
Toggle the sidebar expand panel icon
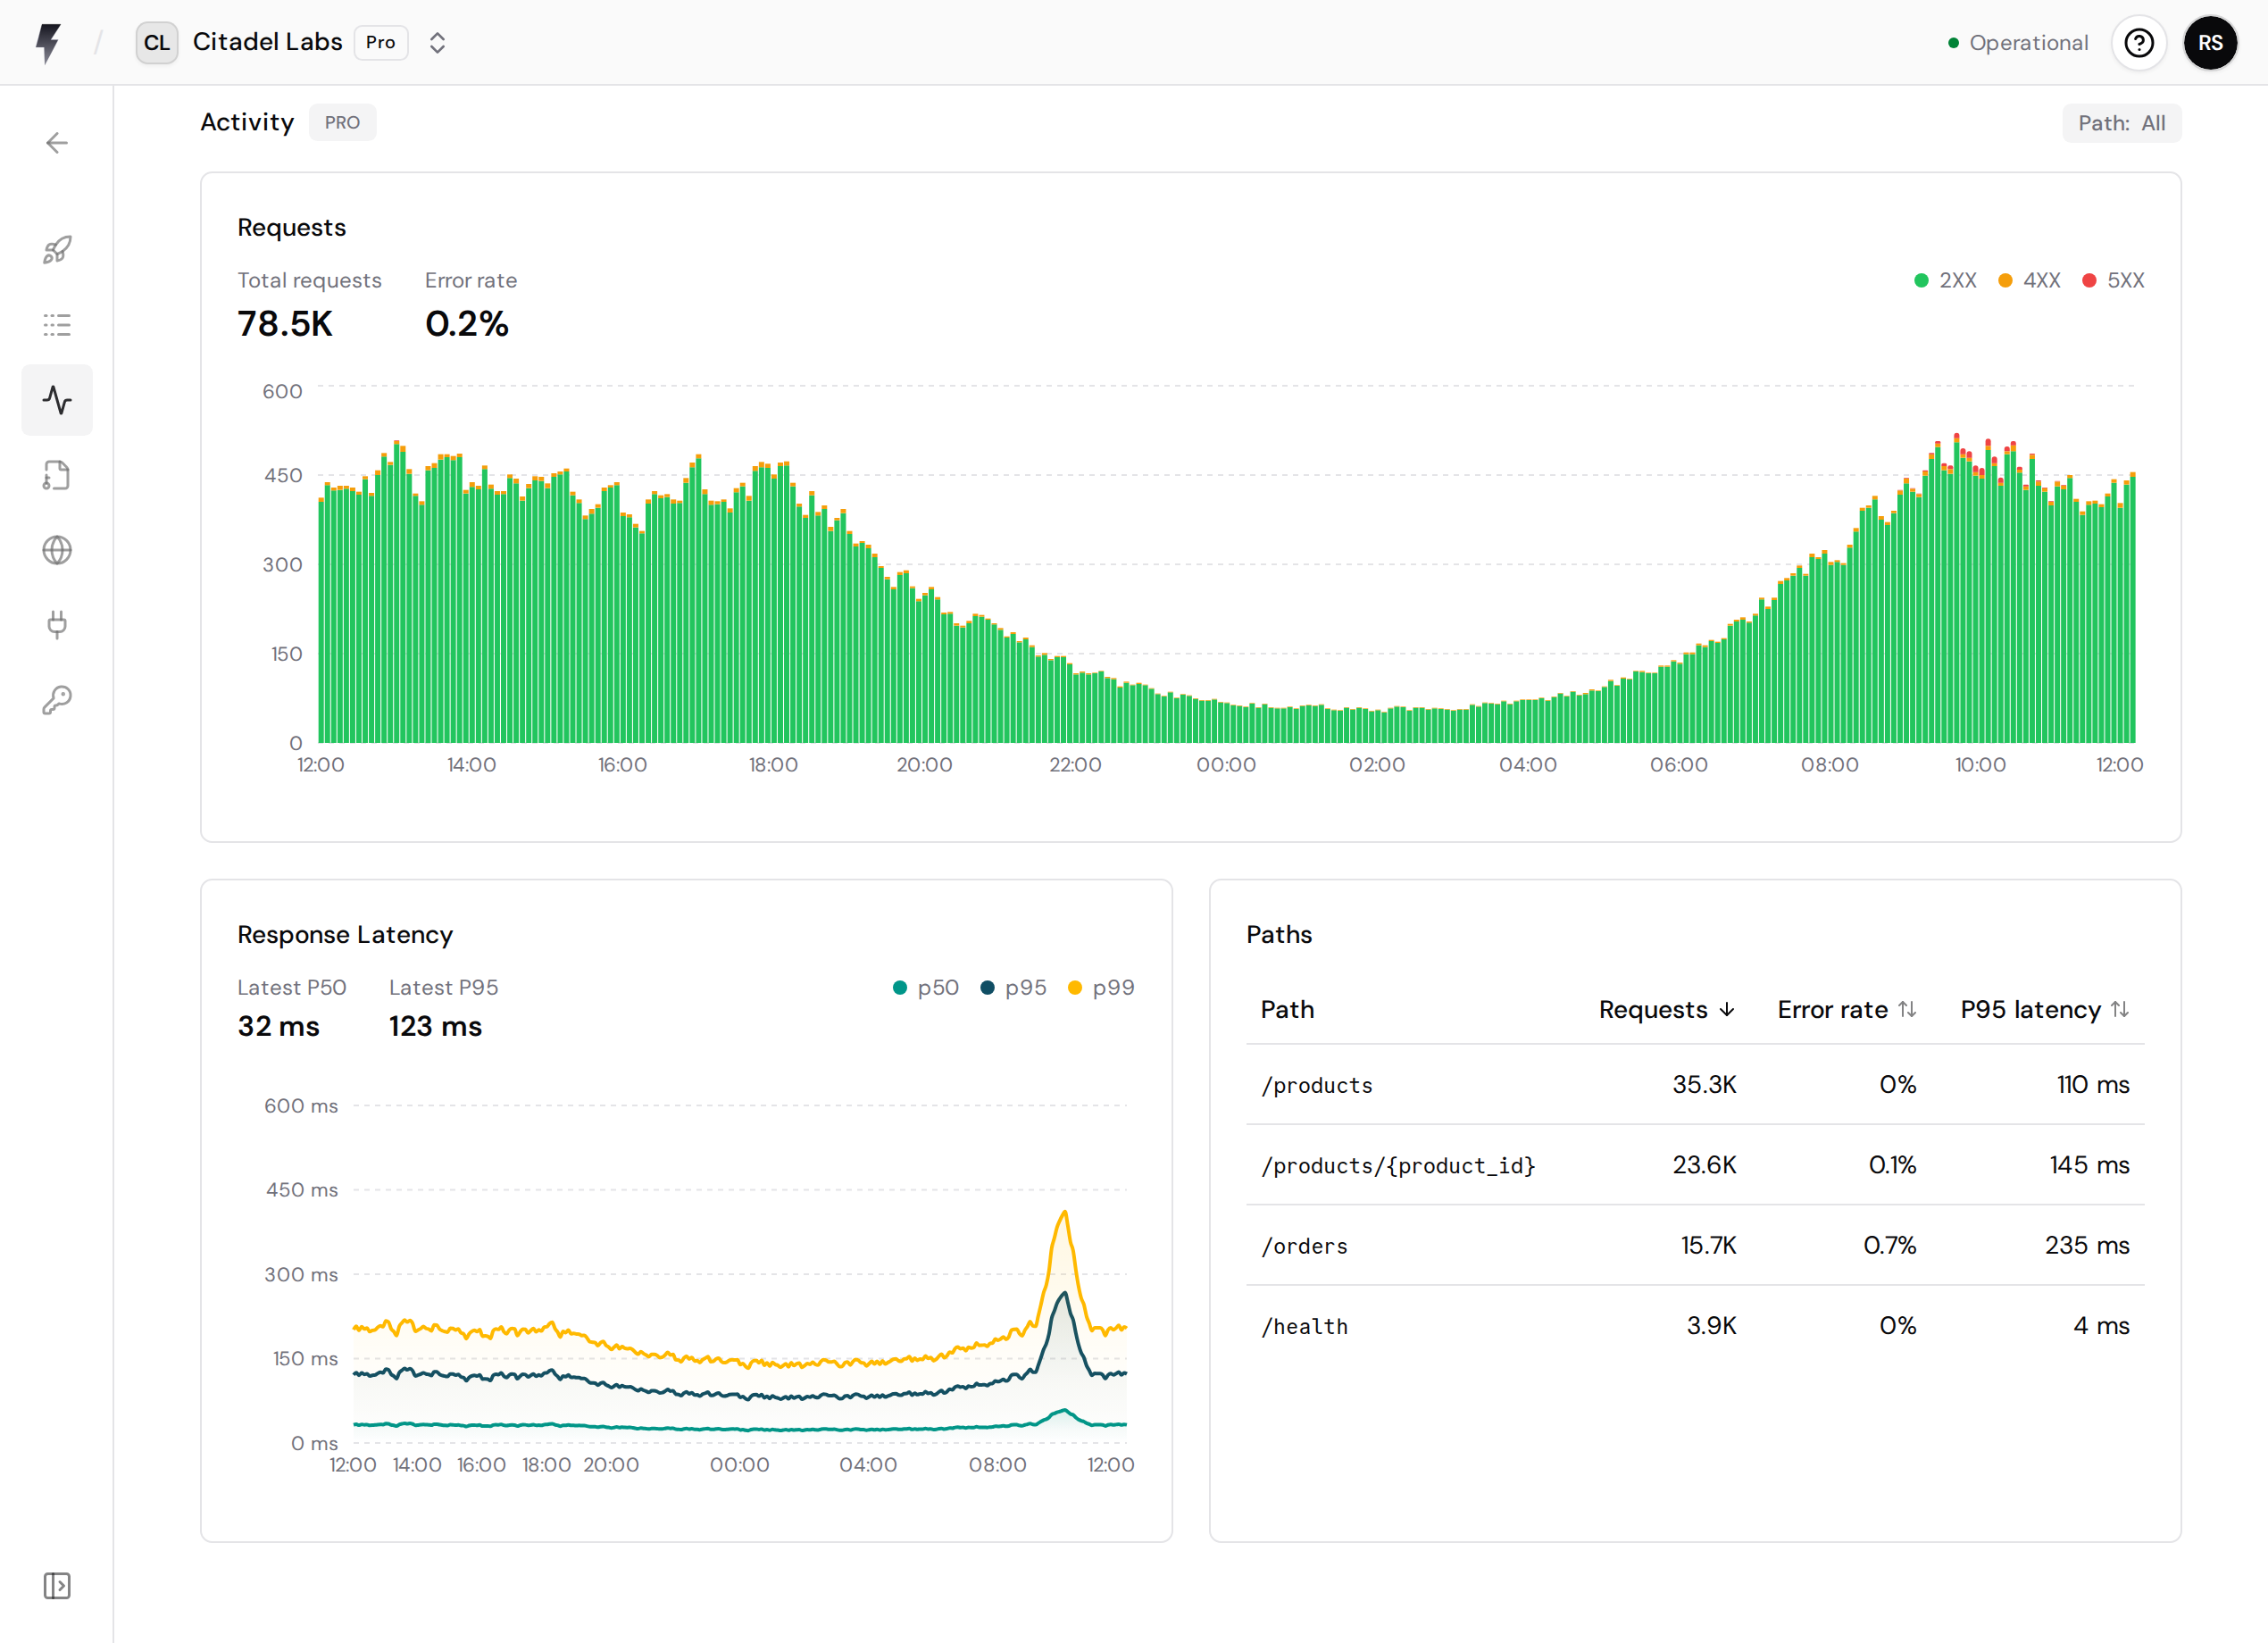pos(57,1586)
